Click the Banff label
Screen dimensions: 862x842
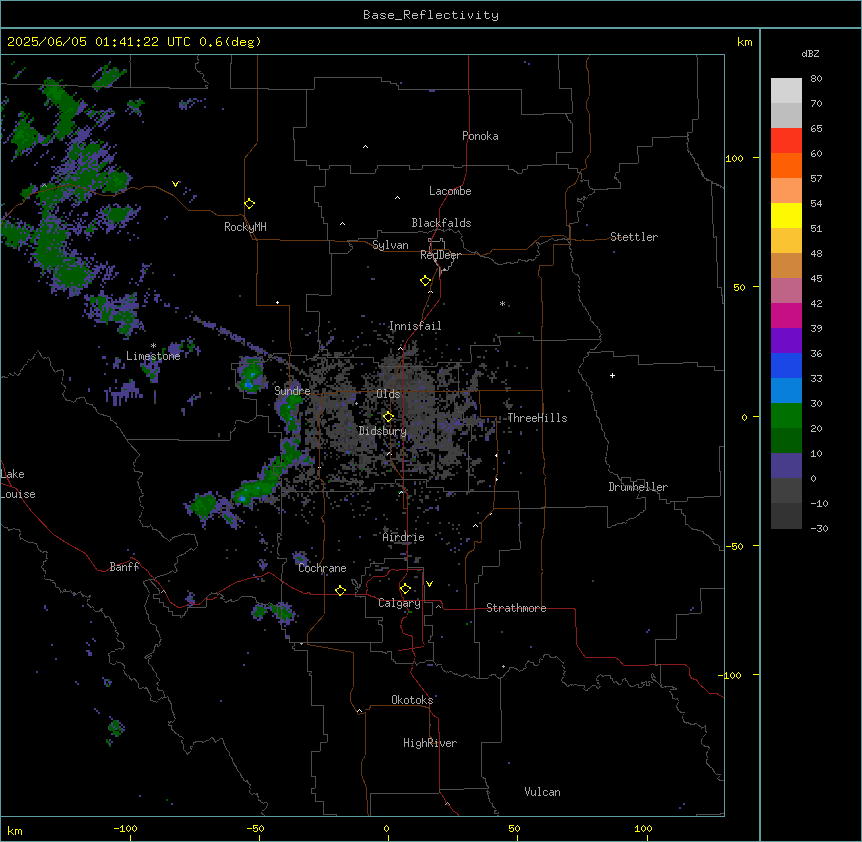point(124,567)
